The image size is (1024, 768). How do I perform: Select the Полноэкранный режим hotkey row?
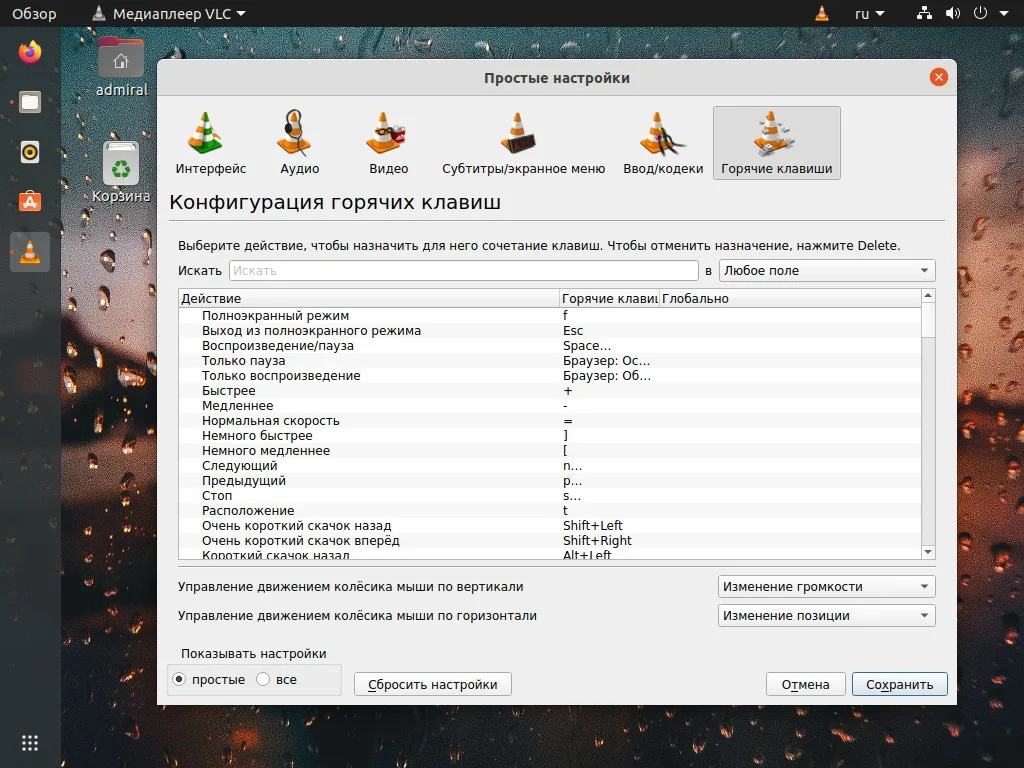point(300,315)
